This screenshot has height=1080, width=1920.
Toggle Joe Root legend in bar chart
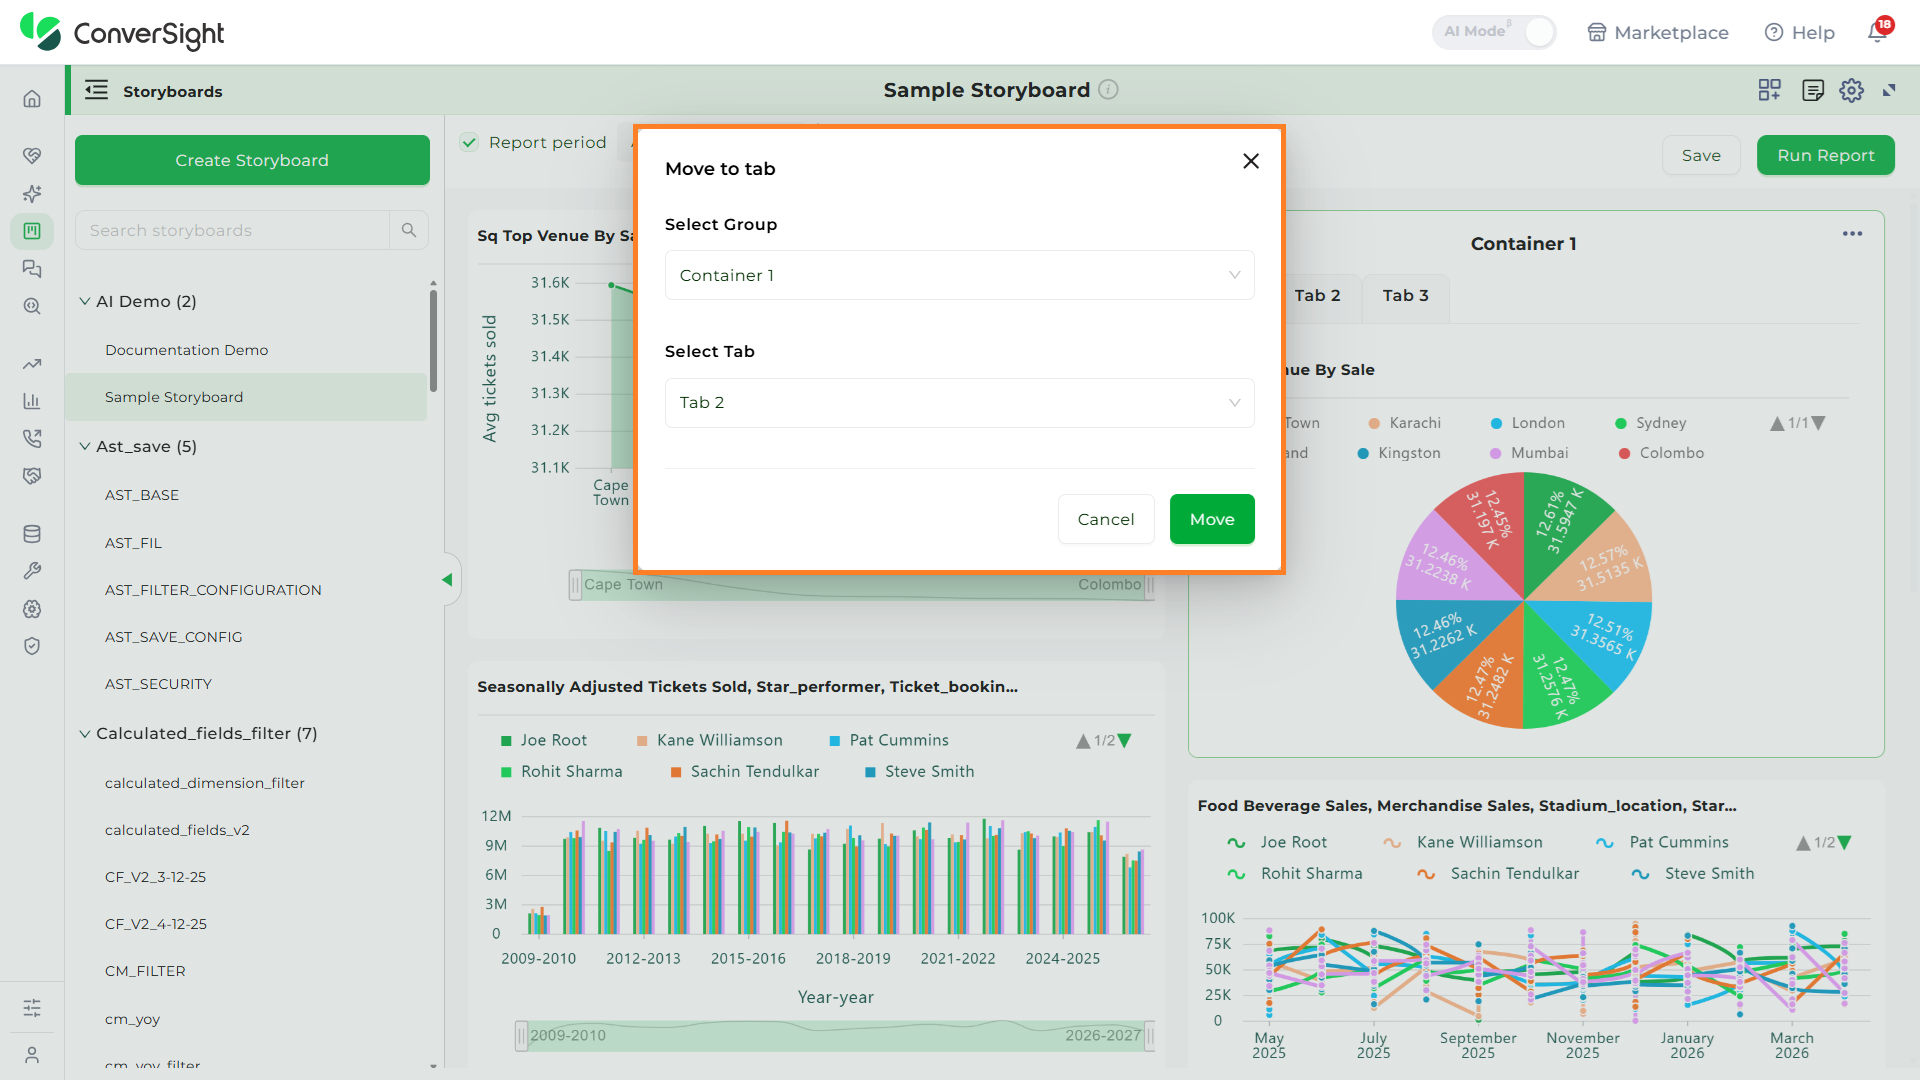pyautogui.click(x=543, y=740)
